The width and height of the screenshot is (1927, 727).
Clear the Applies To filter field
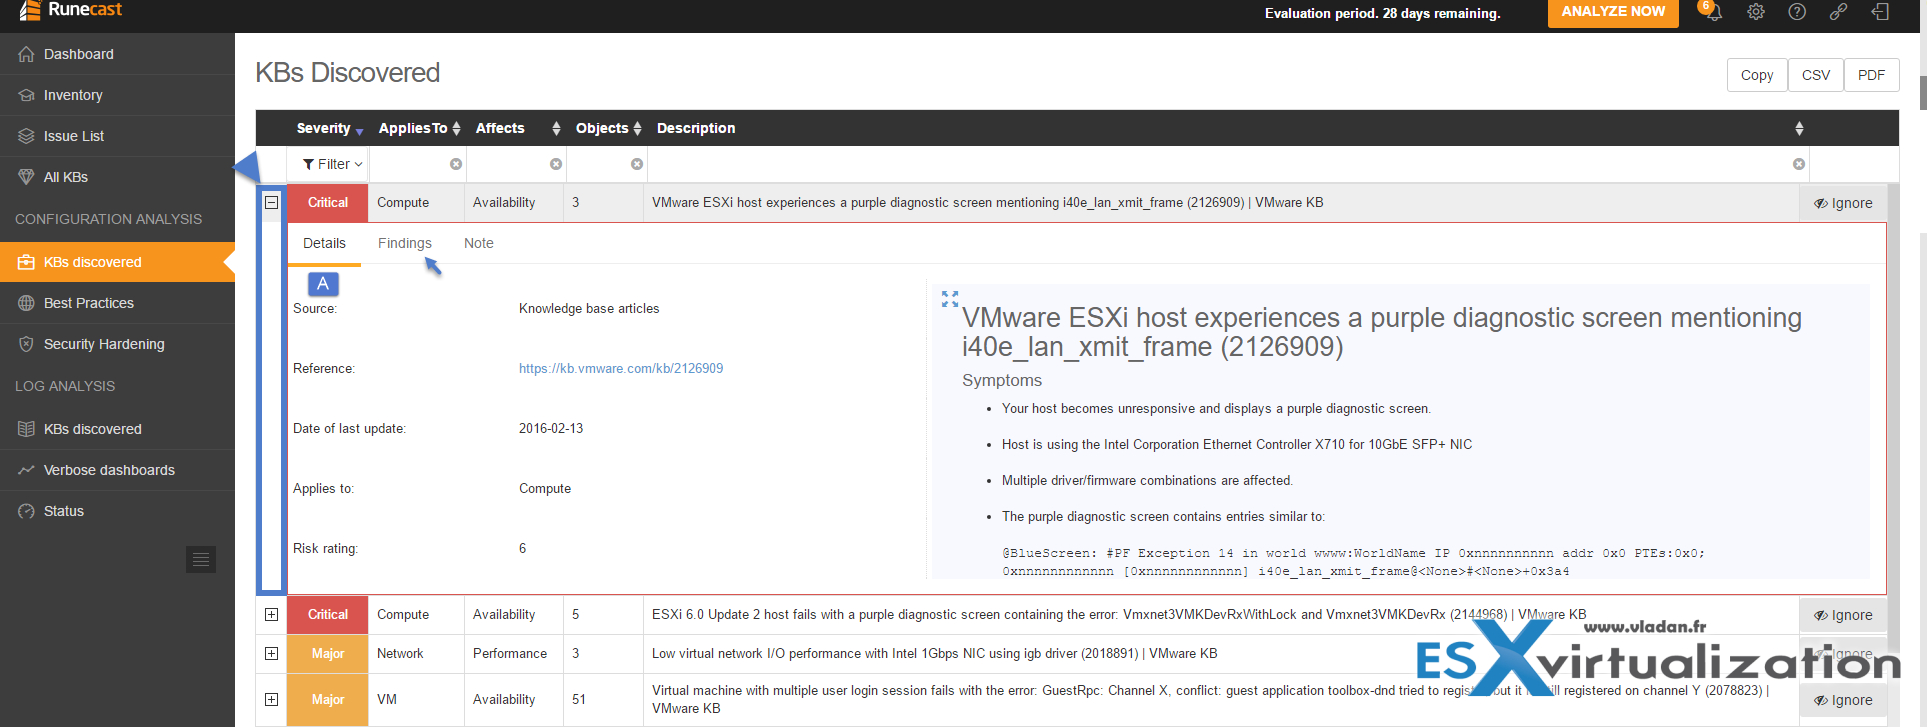coord(456,164)
